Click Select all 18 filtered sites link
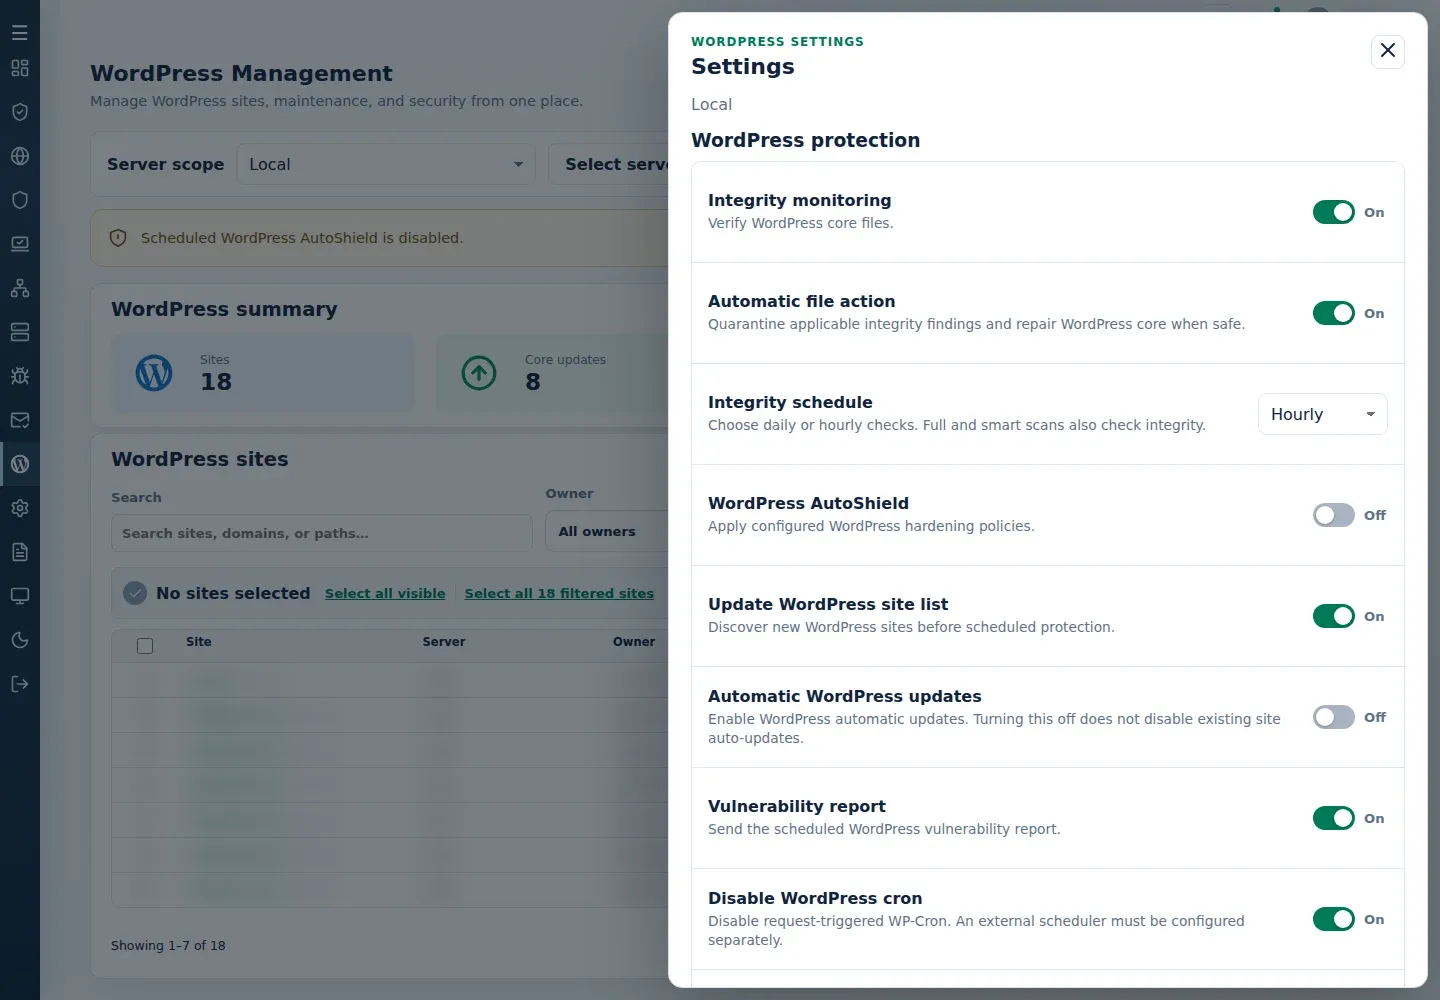1440x1000 pixels. click(559, 593)
